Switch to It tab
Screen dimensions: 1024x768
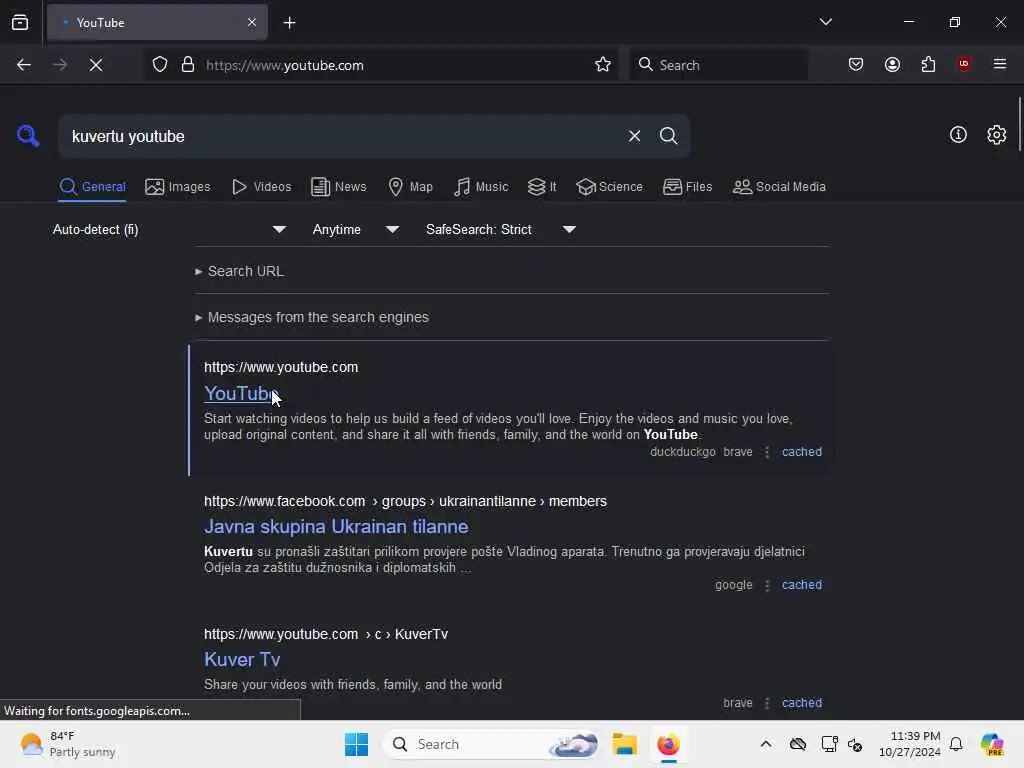542,187
